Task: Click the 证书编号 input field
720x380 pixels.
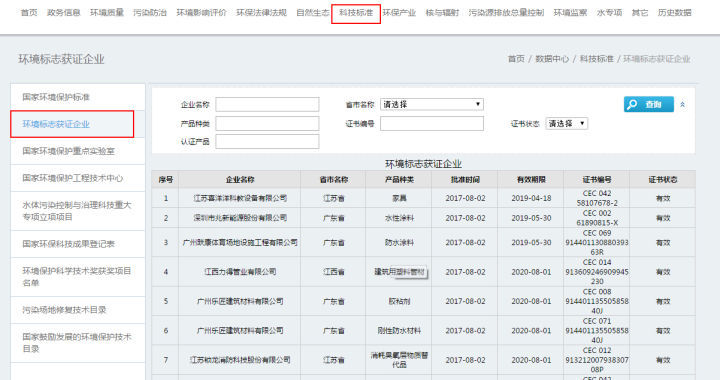Action: pos(432,123)
